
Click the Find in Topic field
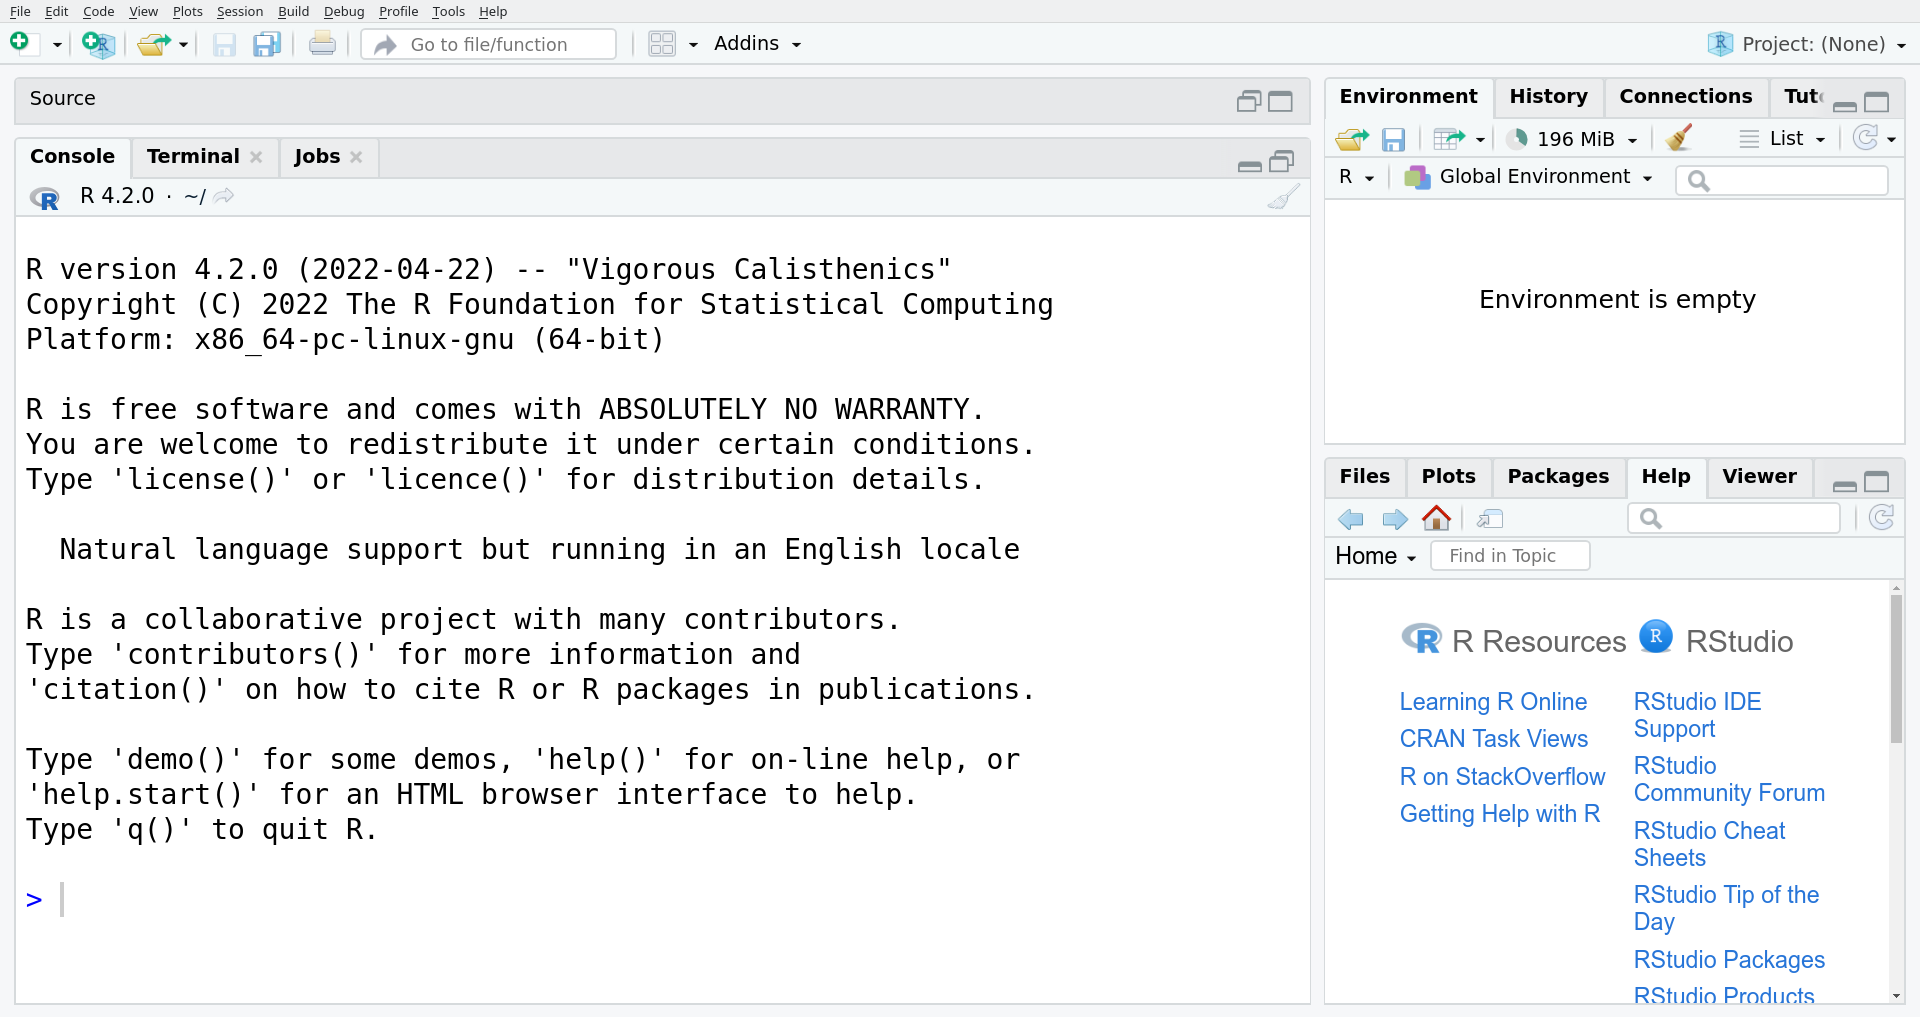coord(1510,556)
